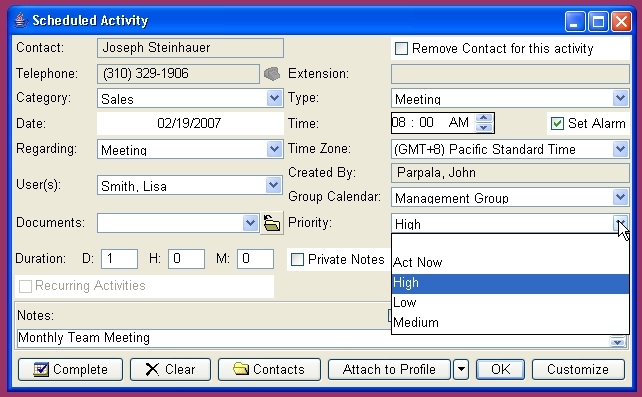Screen dimensions: 642x397
Task: Click the Created By value Parpala, John
Action: (510, 173)
